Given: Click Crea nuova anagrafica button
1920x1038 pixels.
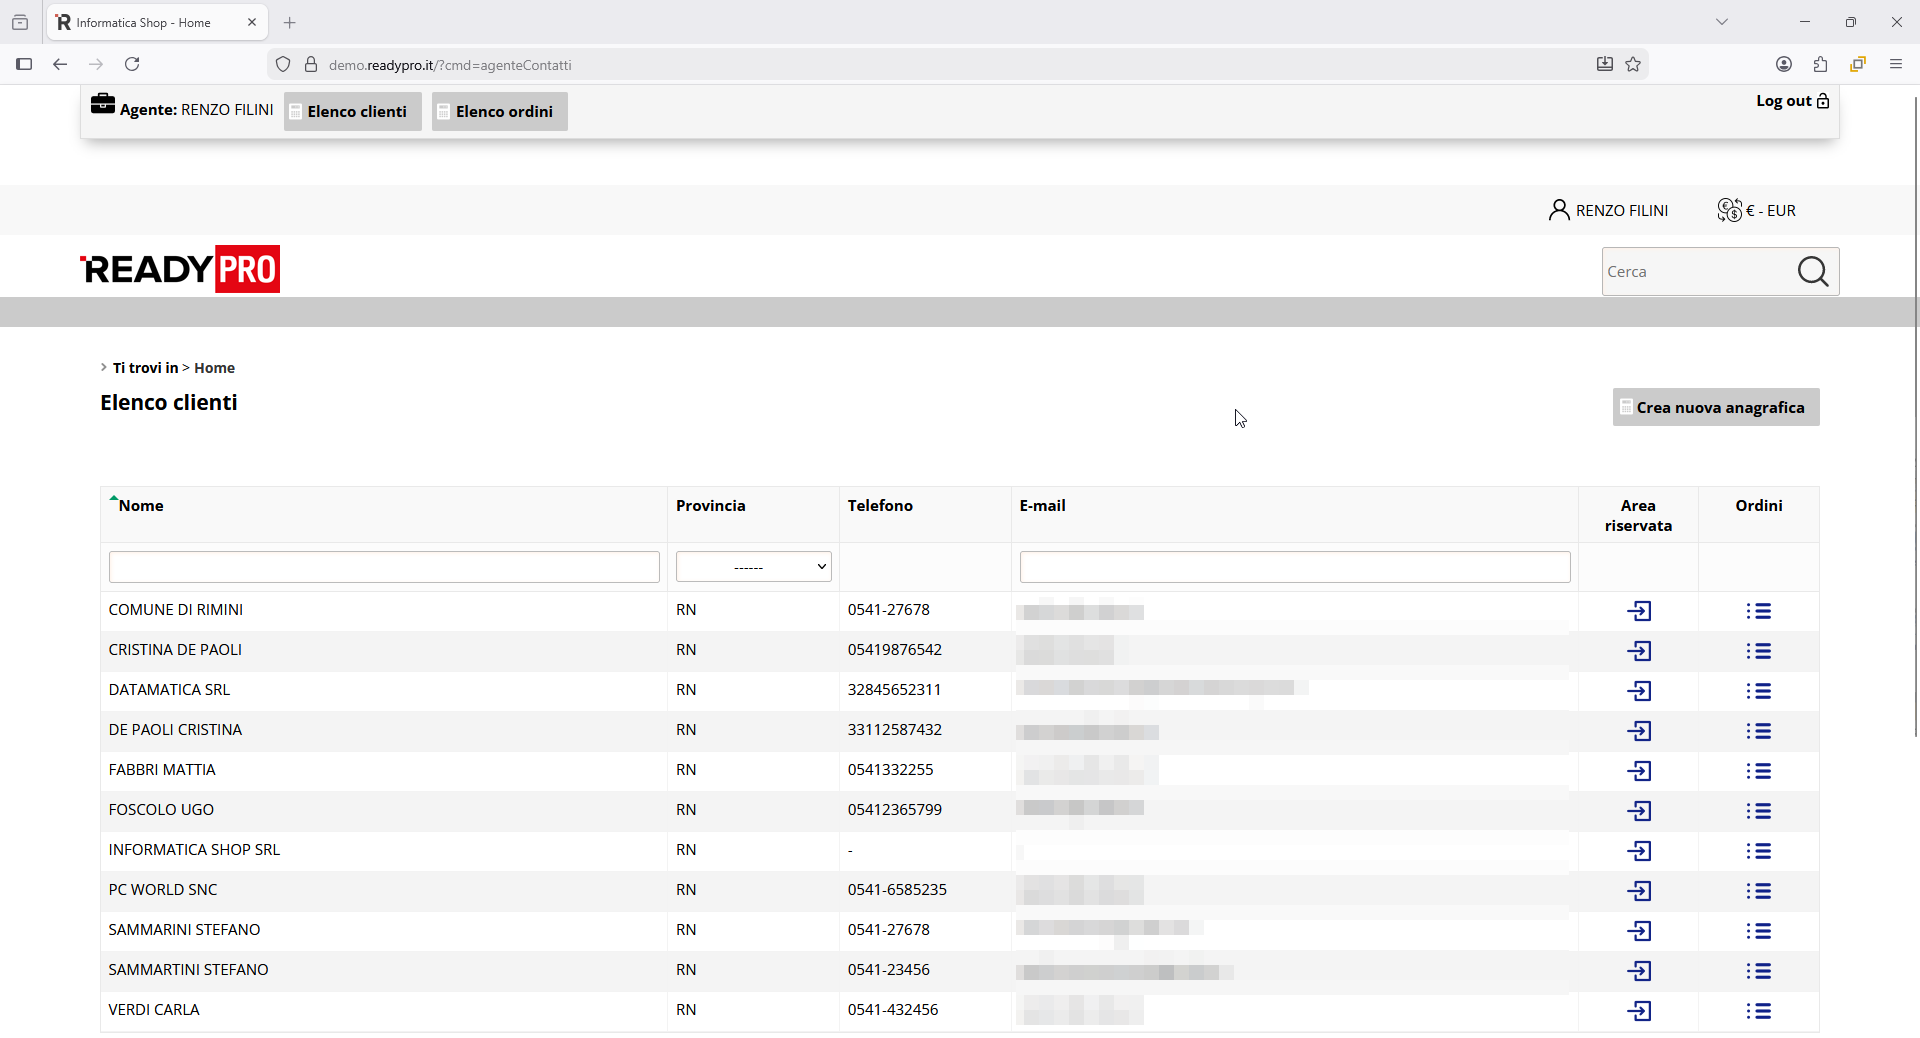Looking at the screenshot, I should pos(1716,407).
